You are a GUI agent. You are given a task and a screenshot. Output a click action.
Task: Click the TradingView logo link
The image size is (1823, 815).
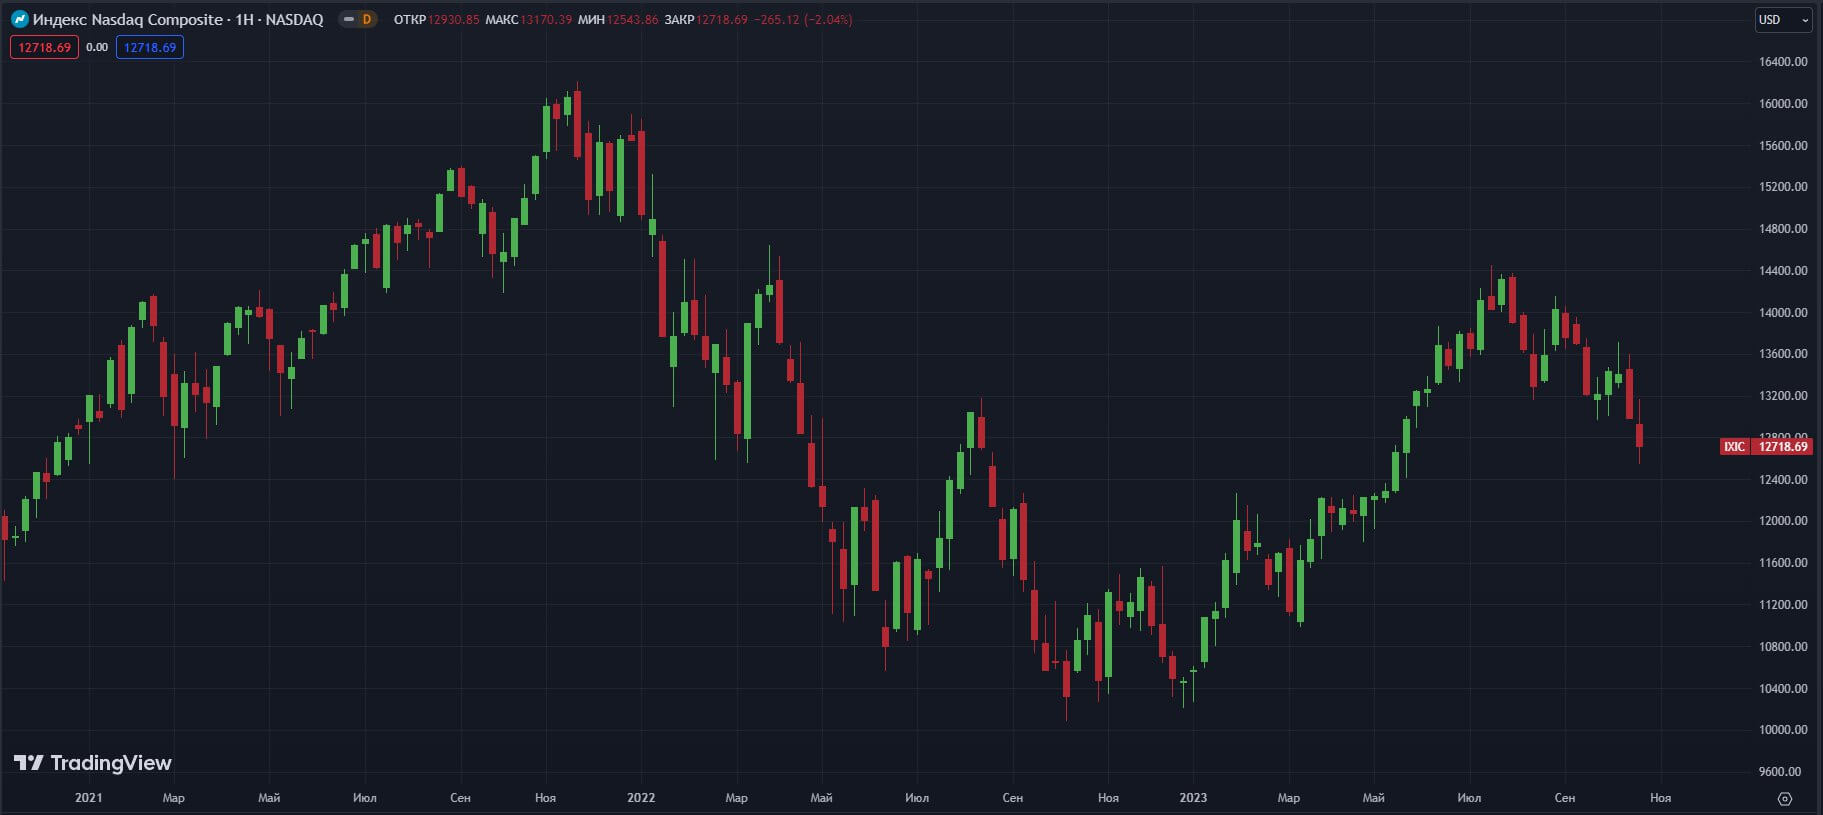[x=92, y=763]
